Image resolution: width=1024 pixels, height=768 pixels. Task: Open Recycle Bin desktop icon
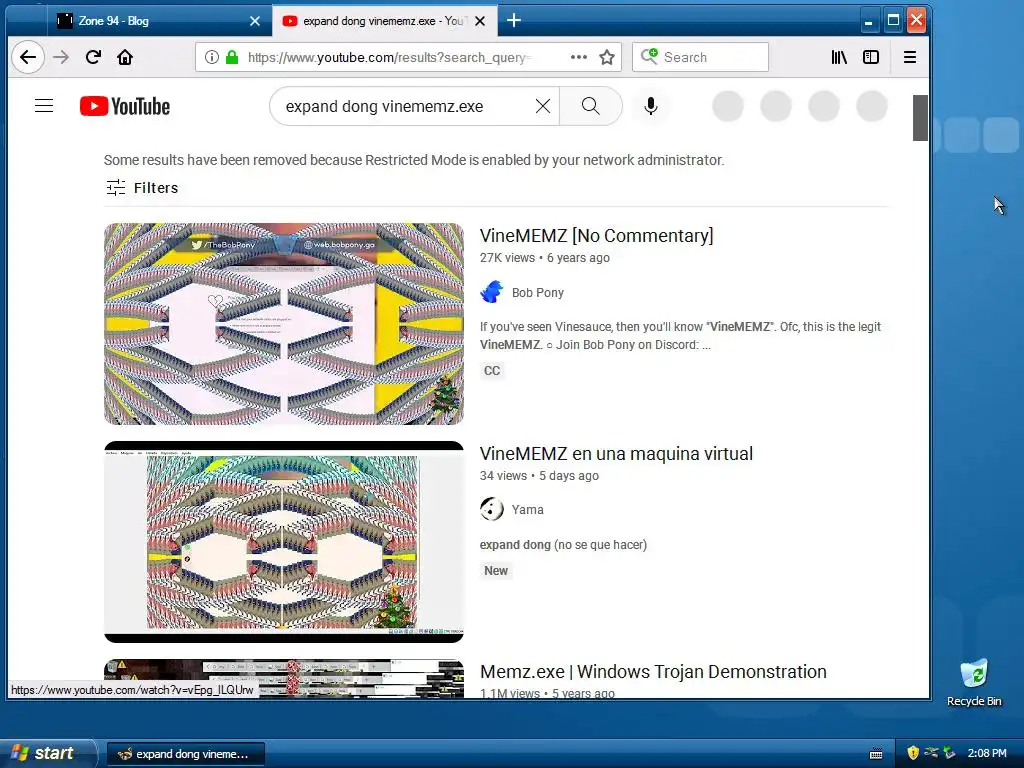[974, 683]
